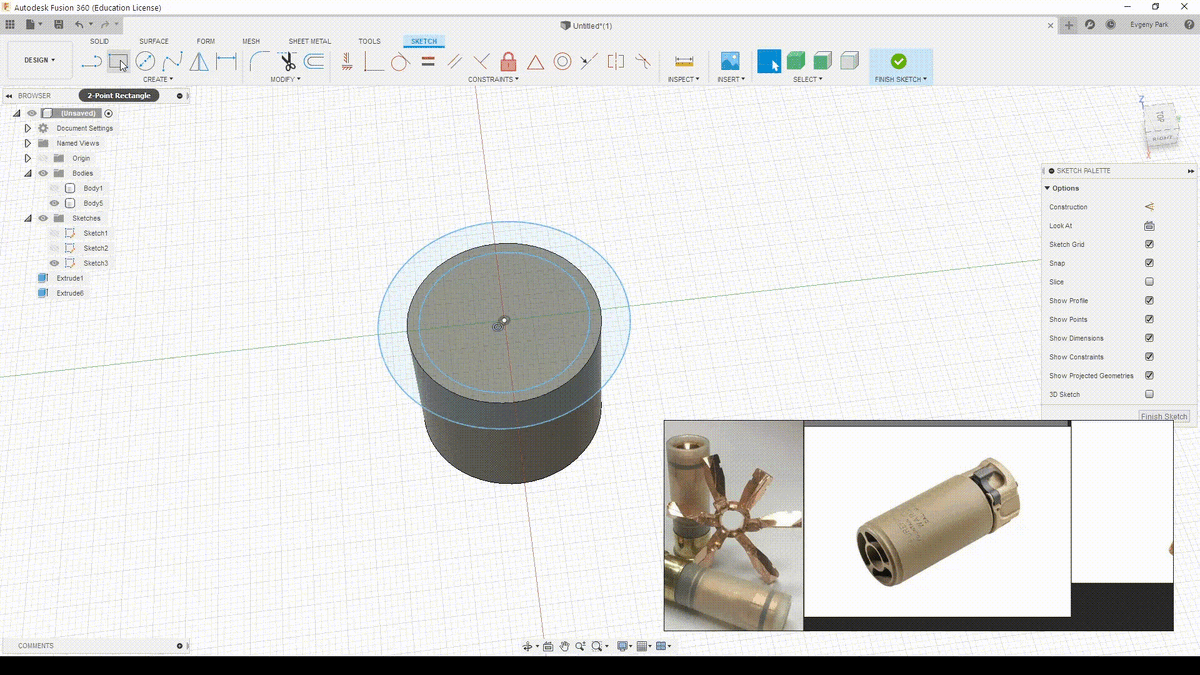Open the CONSTRAINTS dropdown menu
1200x675 pixels.
tap(493, 79)
